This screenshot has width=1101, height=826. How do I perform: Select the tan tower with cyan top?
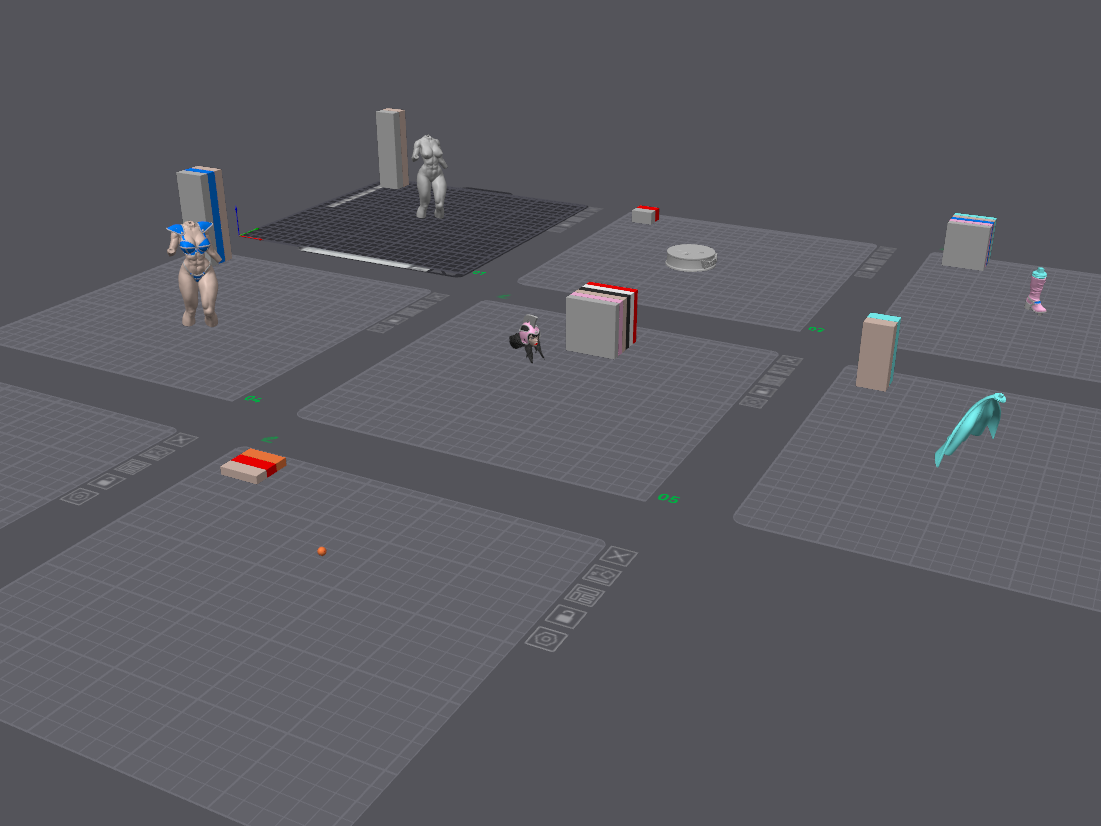coord(878,351)
